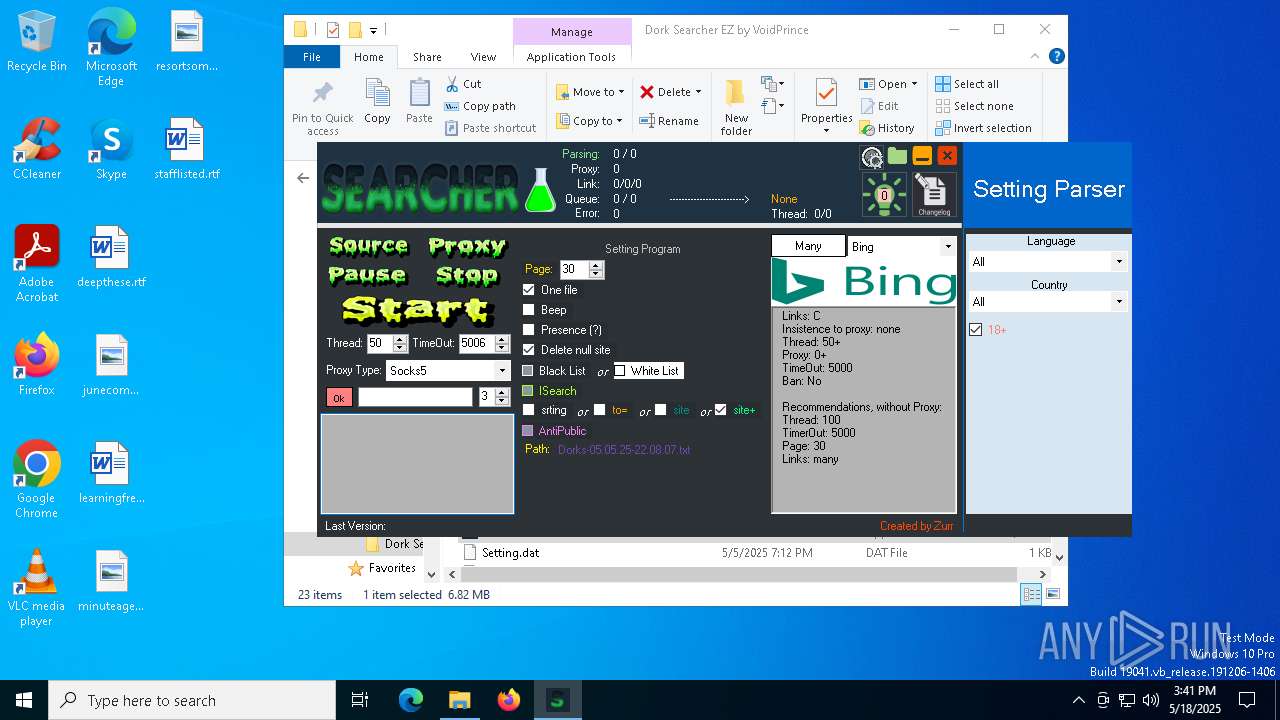
Task: Open Firefox from the taskbar
Action: [x=509, y=700]
